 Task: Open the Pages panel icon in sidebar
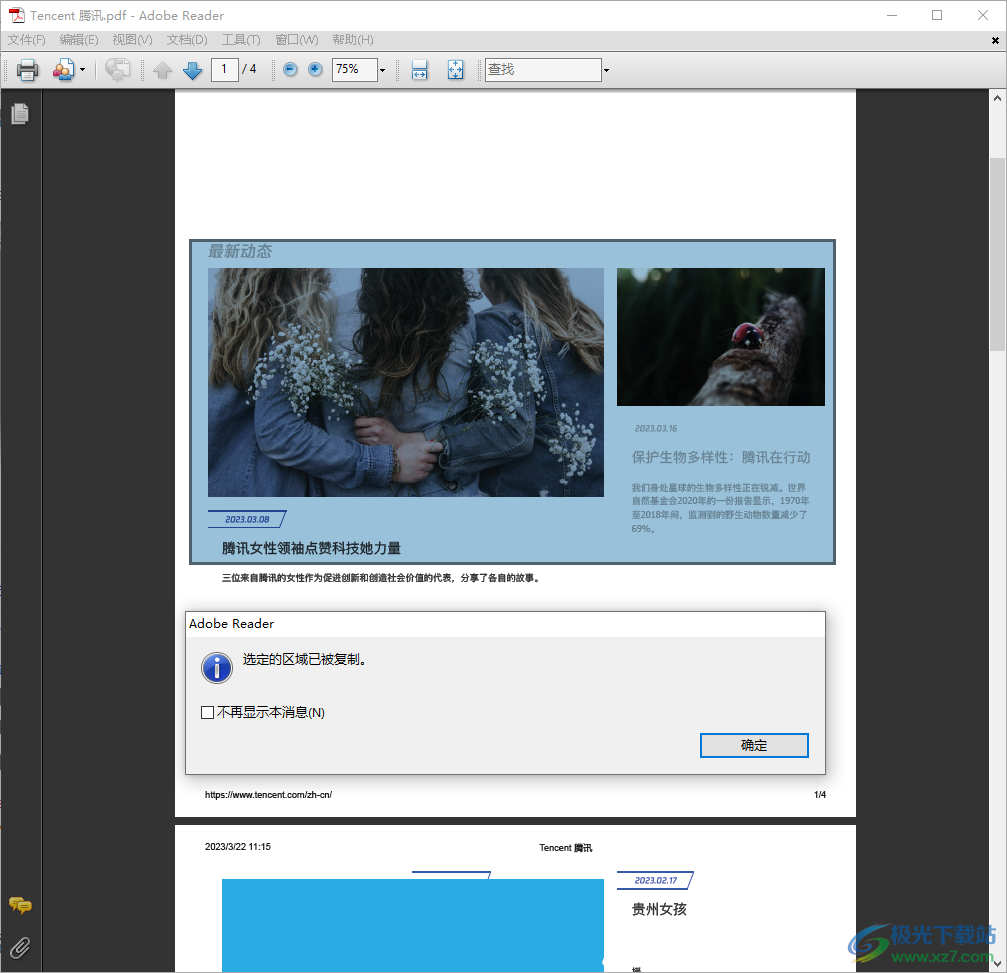pyautogui.click(x=20, y=114)
